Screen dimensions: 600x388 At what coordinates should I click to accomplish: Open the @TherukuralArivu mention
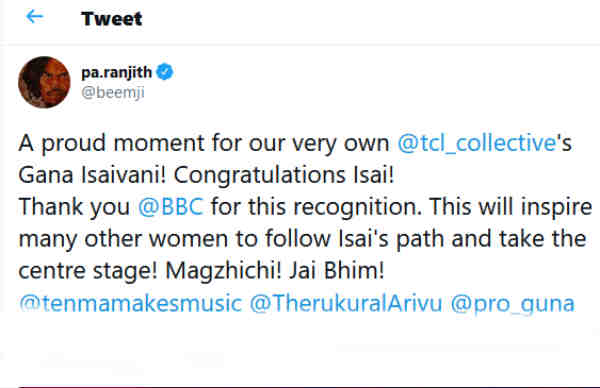tap(346, 303)
